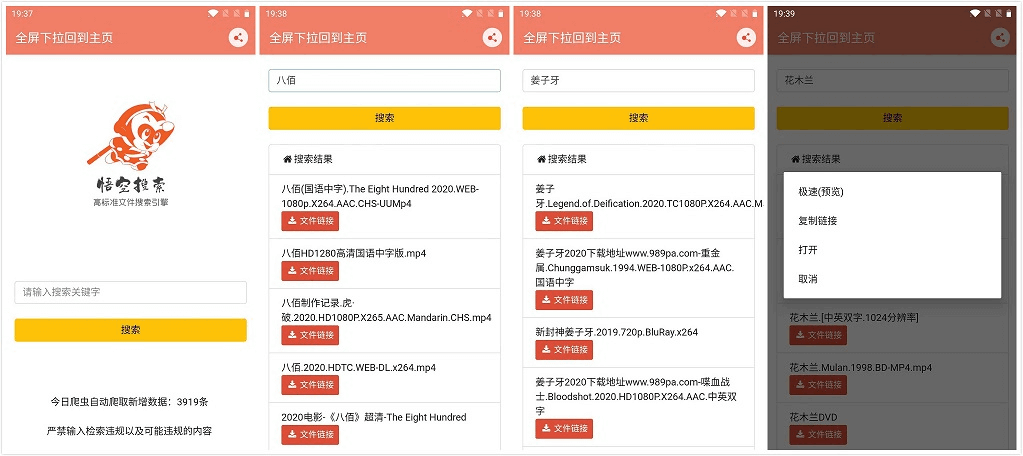
Task: Click the 搜索结果 header on the 八佰 screen
Action: [x=313, y=159]
